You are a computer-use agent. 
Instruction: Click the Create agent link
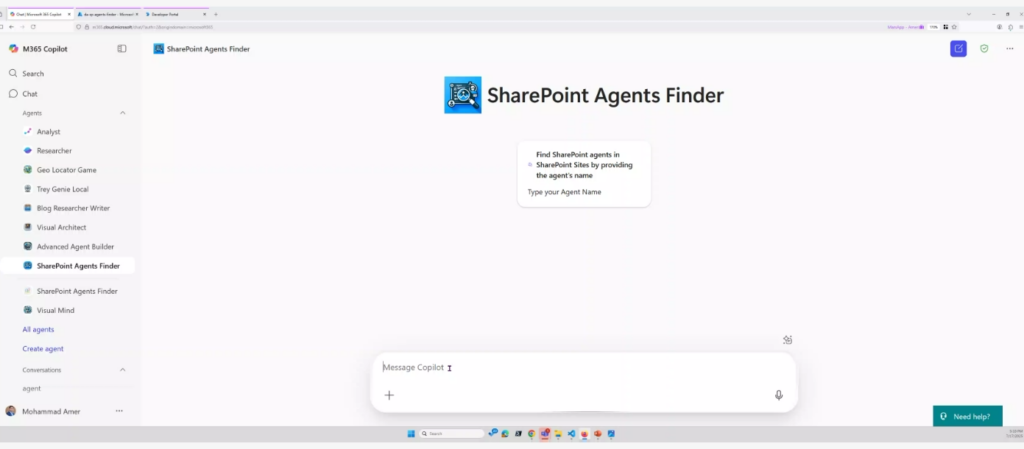pos(43,349)
